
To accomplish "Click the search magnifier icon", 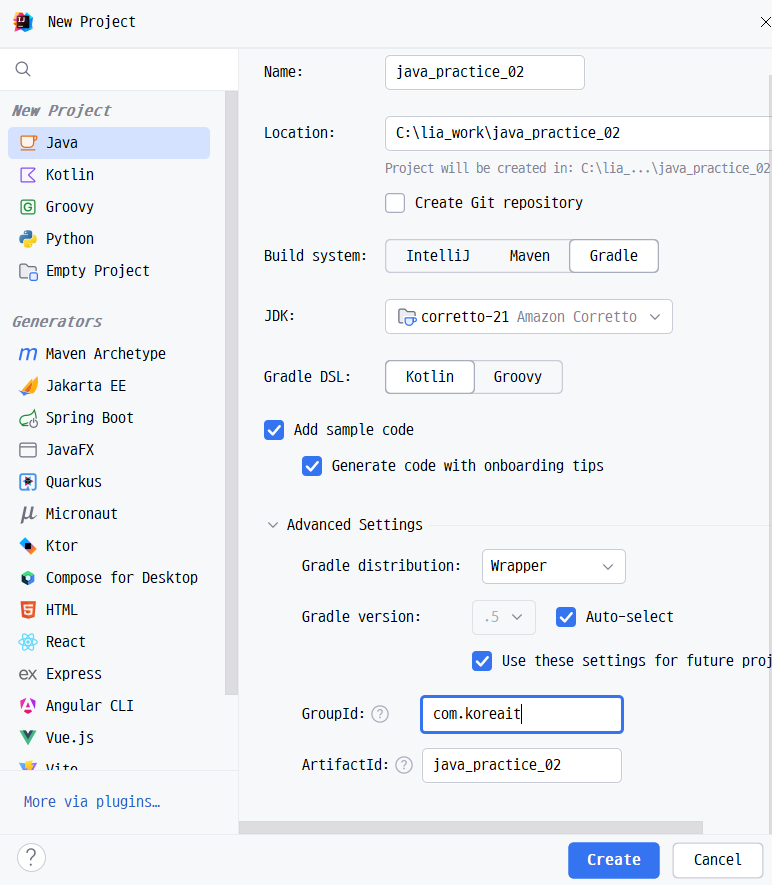I will pos(23,69).
